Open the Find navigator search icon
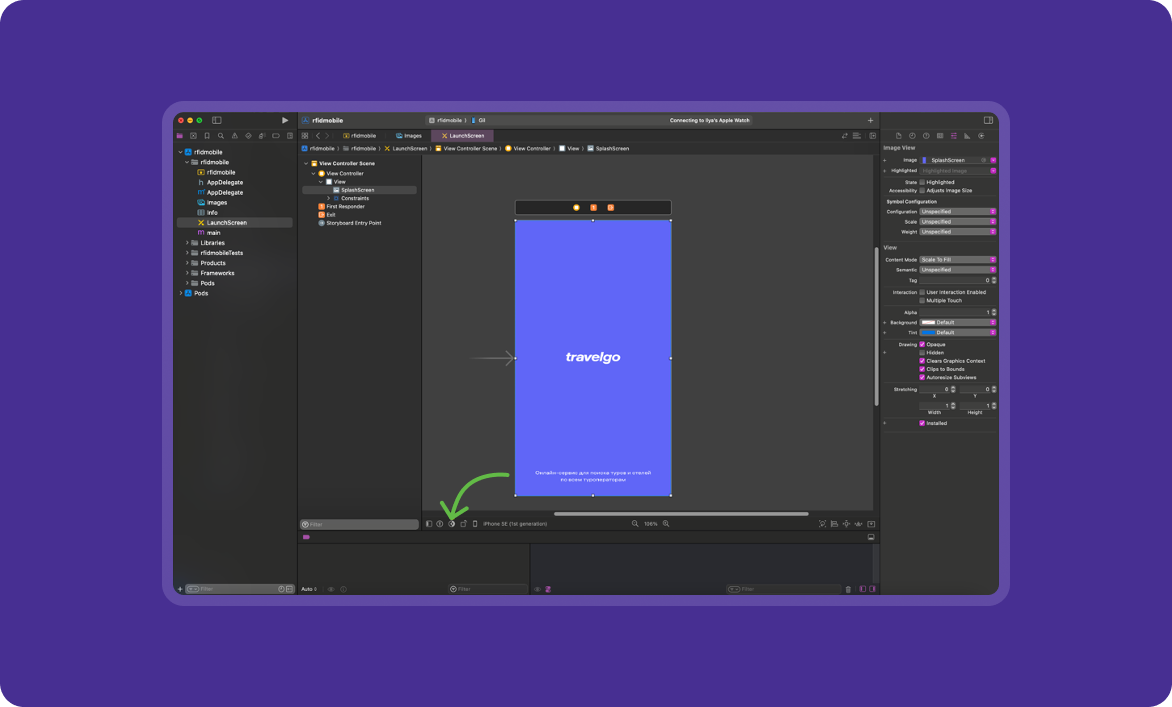Screen dimensions: 1172x707 coord(221,136)
